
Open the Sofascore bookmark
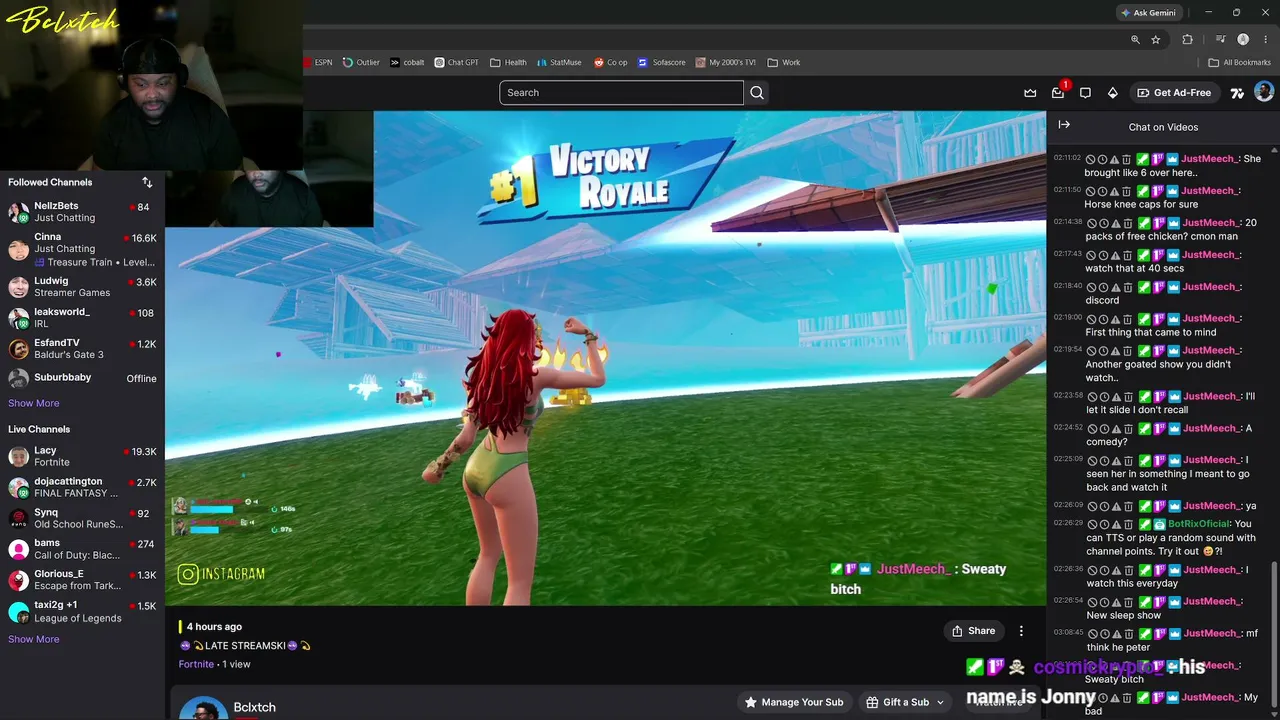[662, 62]
